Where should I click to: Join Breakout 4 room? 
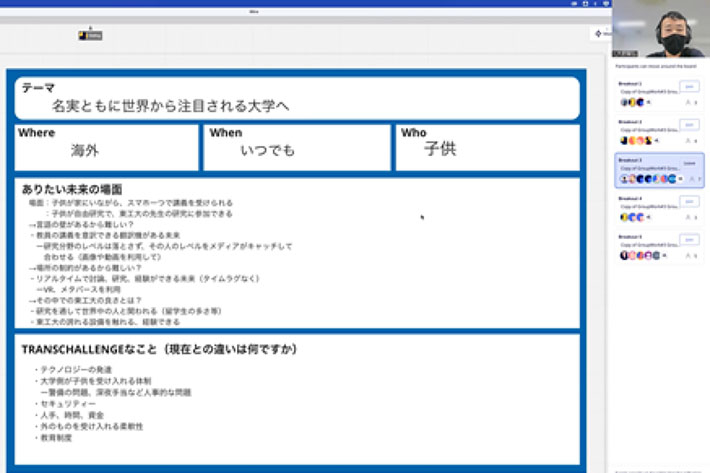690,201
